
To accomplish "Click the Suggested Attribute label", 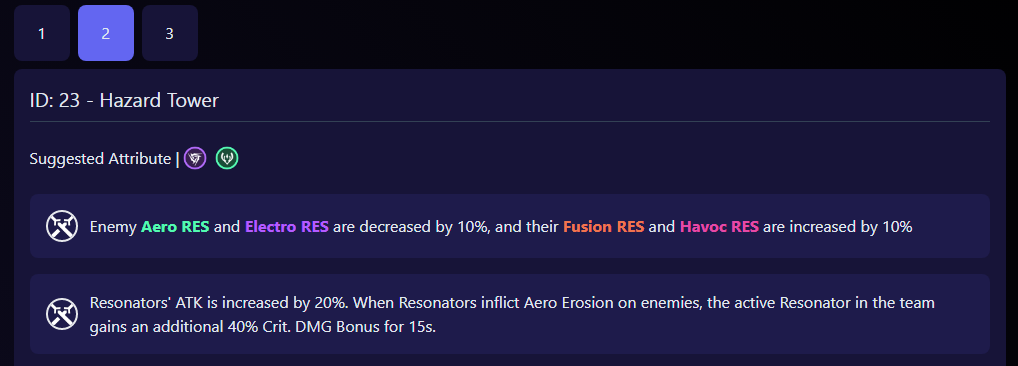I will [100, 159].
